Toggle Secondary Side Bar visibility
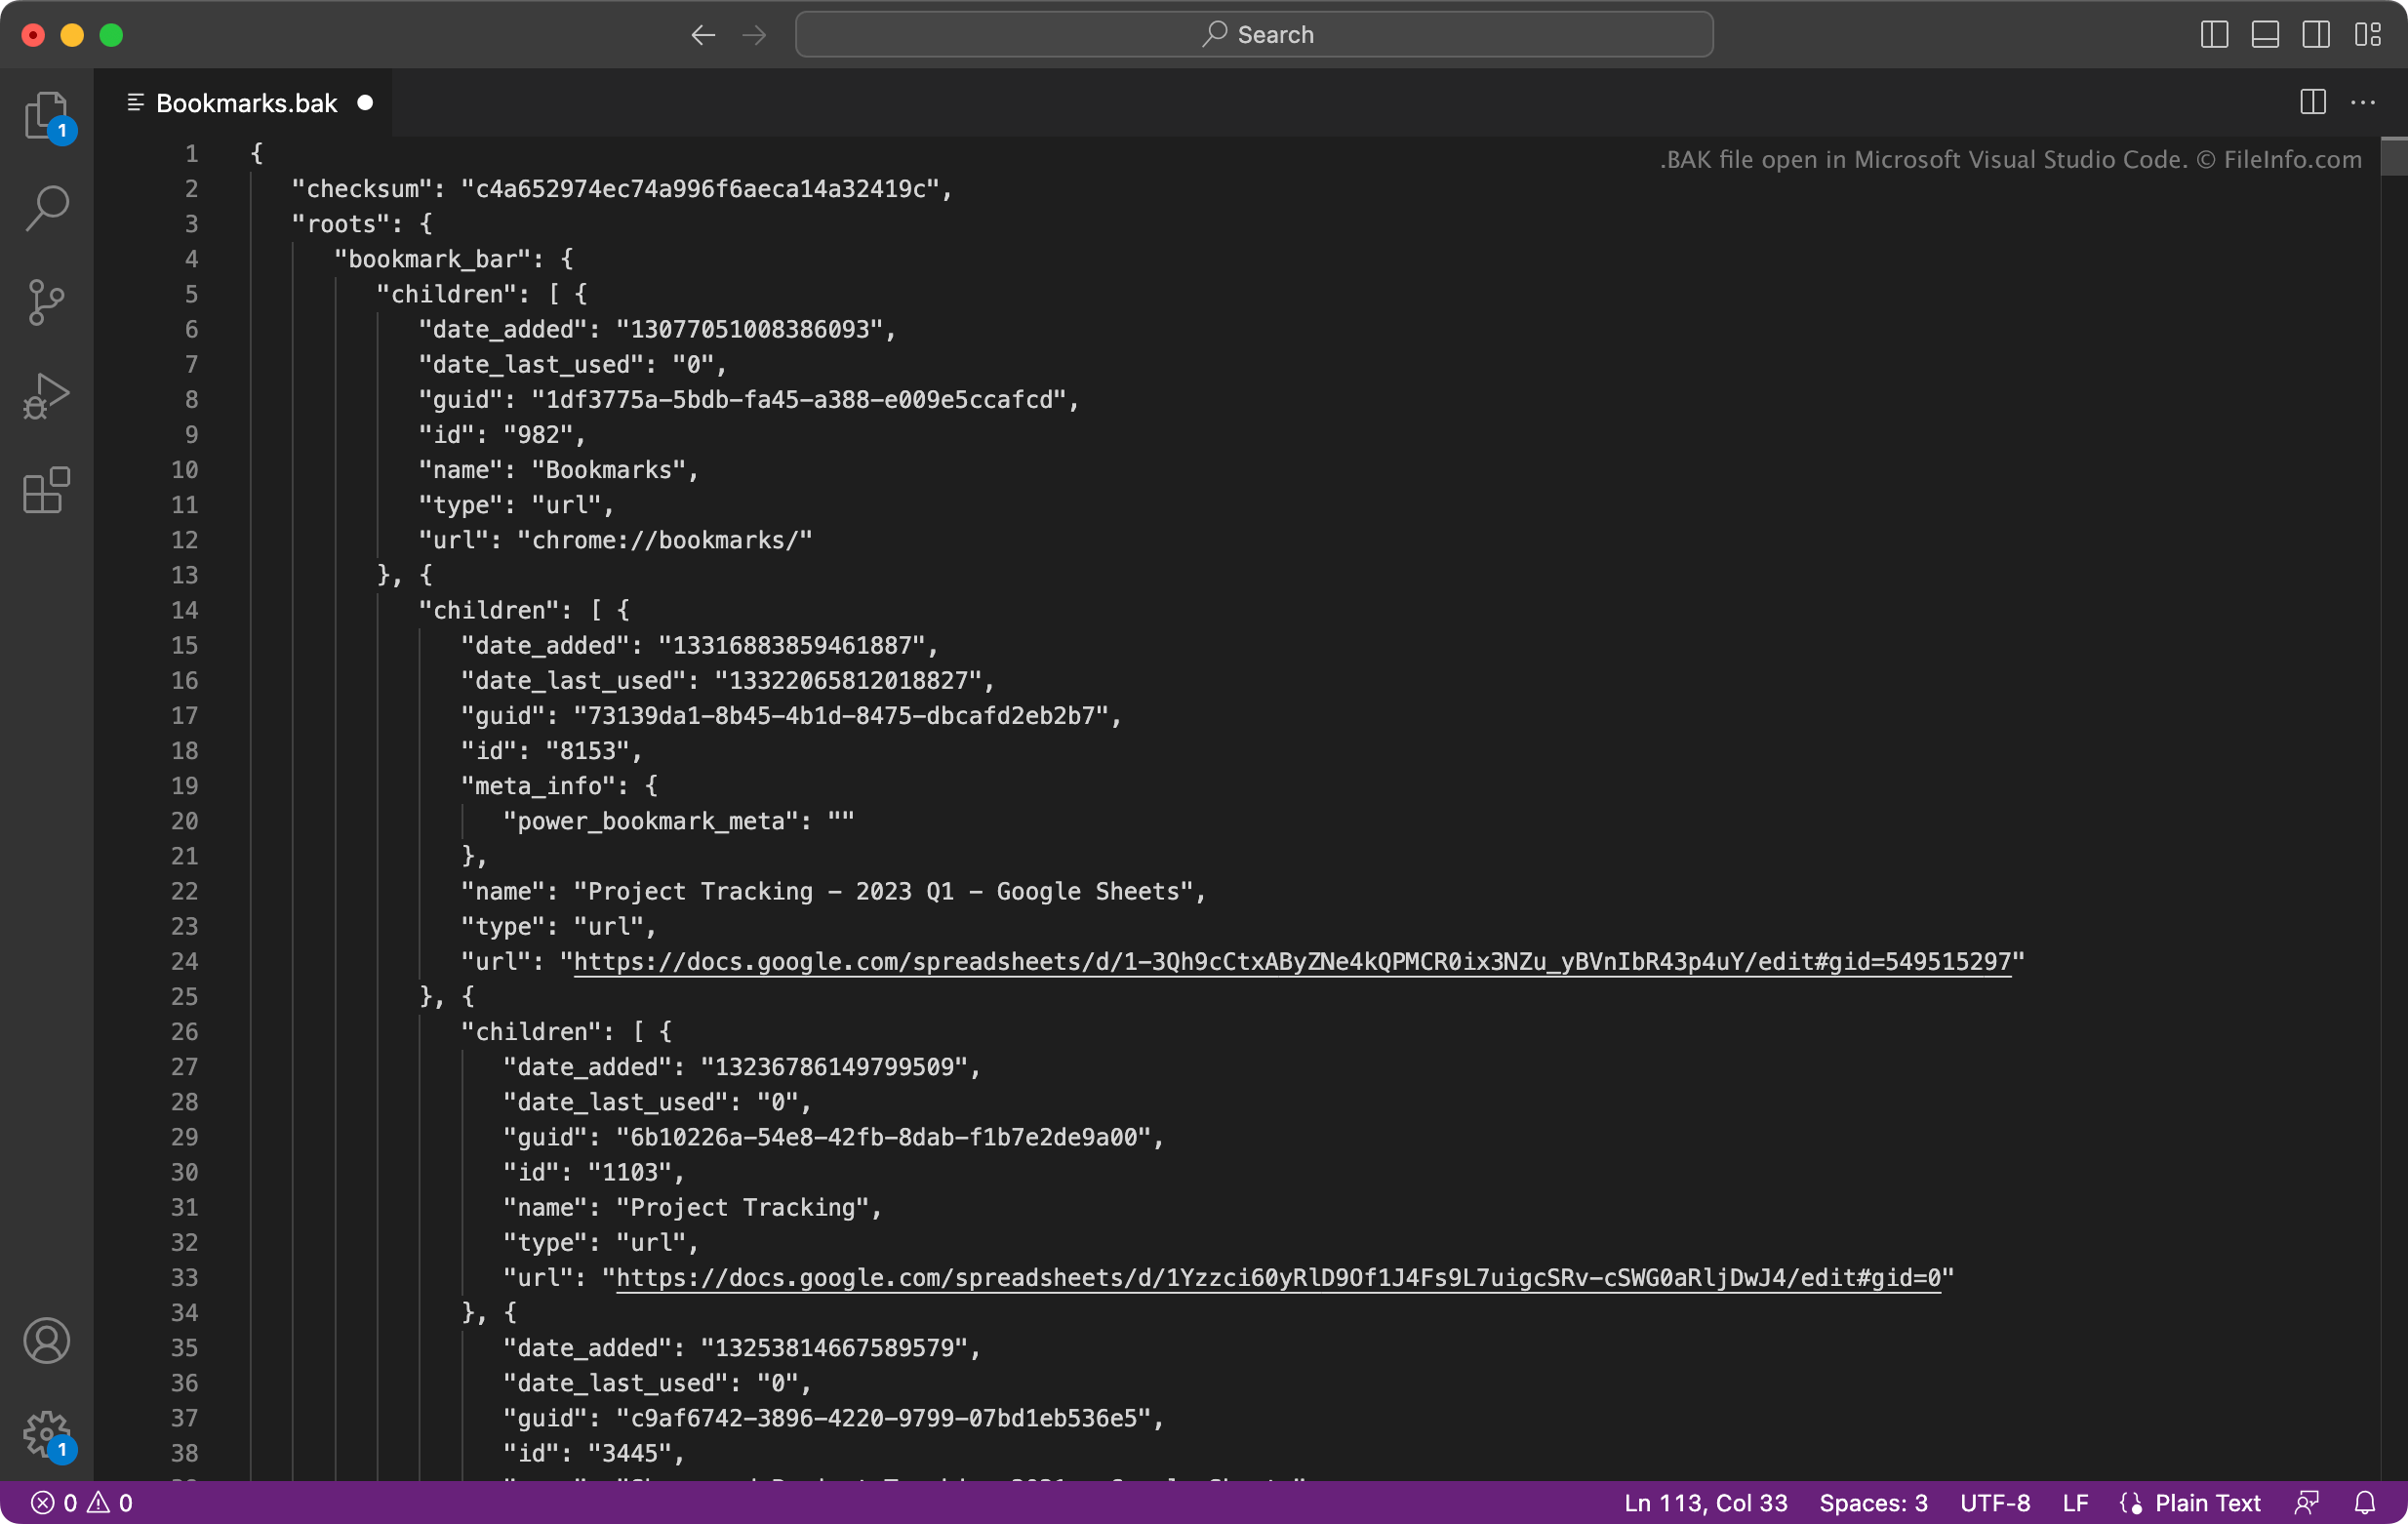The image size is (2408, 1524). point(2316,35)
